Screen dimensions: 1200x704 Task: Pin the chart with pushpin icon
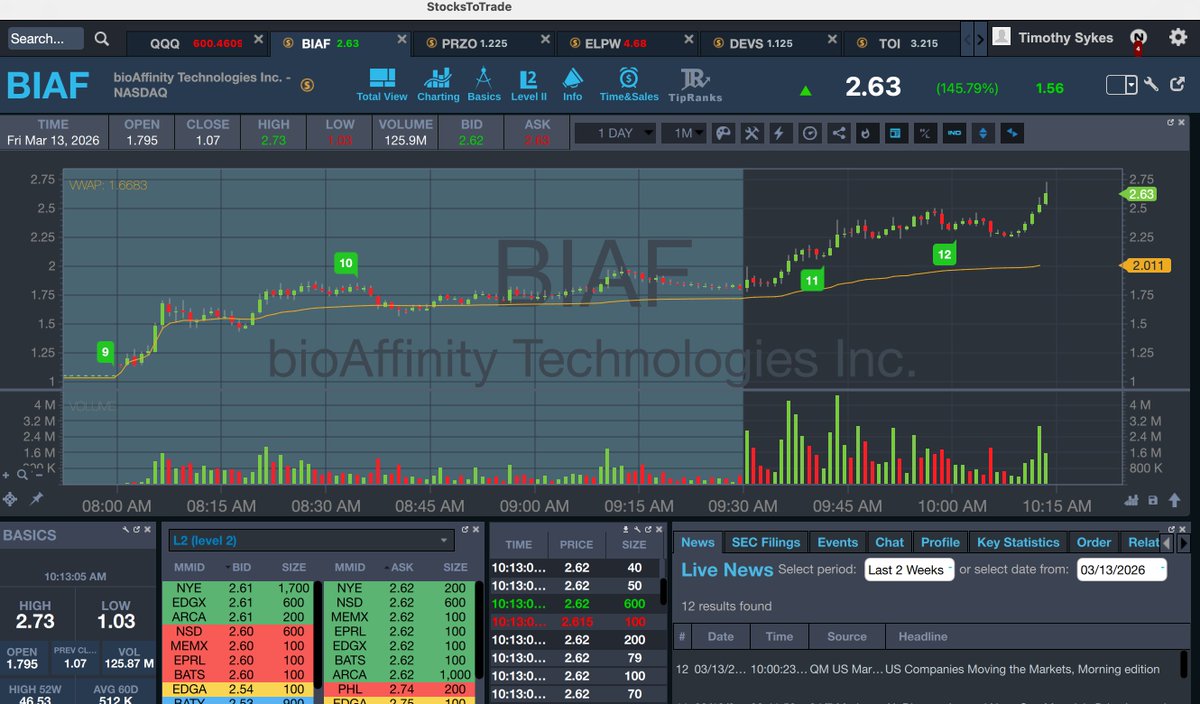(x=37, y=498)
